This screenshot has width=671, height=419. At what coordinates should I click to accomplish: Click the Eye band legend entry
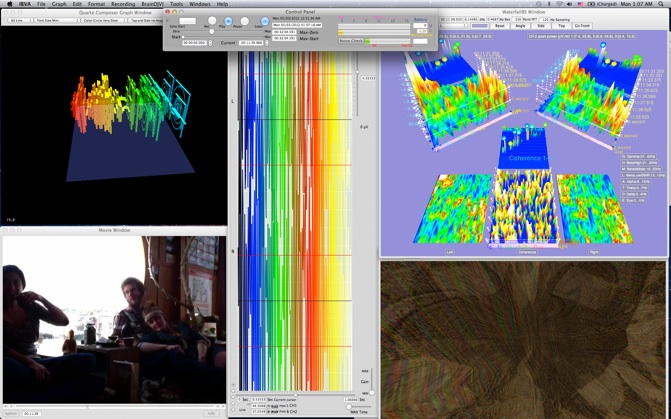click(634, 200)
